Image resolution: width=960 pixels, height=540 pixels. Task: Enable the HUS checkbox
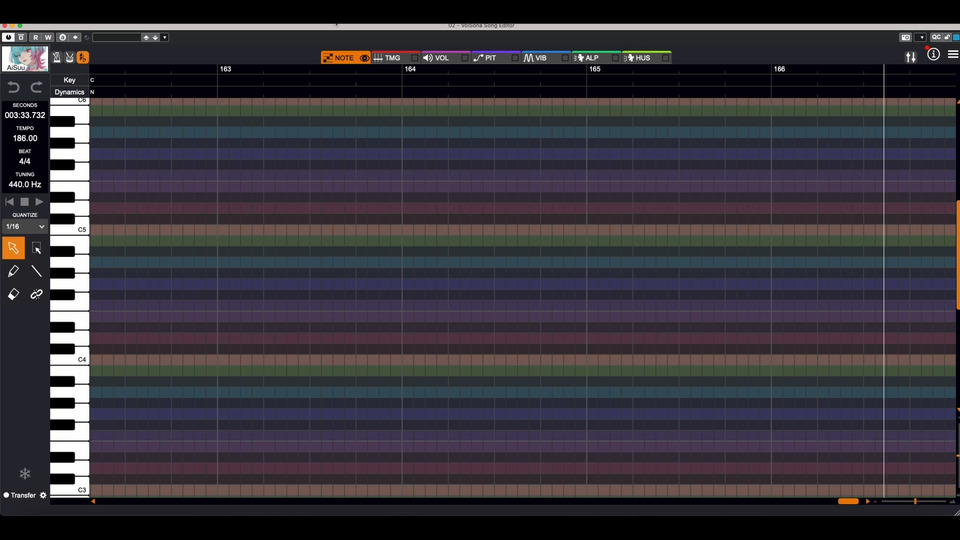coord(666,58)
